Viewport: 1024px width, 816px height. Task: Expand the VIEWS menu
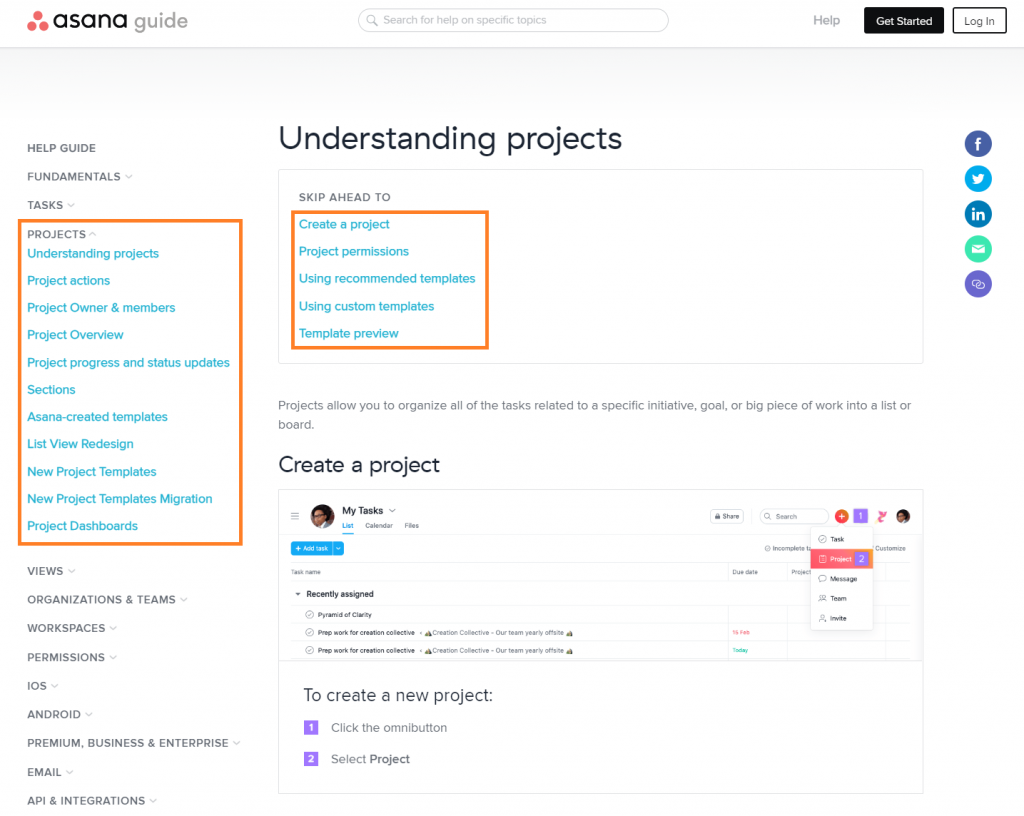[51, 571]
